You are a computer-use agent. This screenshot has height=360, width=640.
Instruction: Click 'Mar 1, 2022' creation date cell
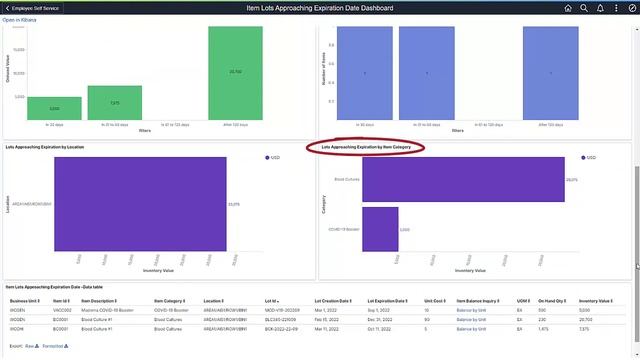click(x=326, y=311)
